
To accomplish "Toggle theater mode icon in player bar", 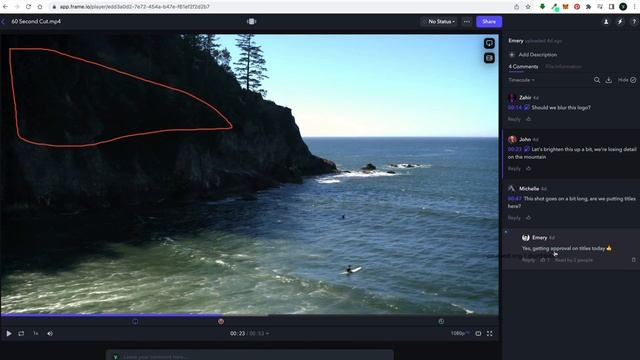I will tap(478, 333).
